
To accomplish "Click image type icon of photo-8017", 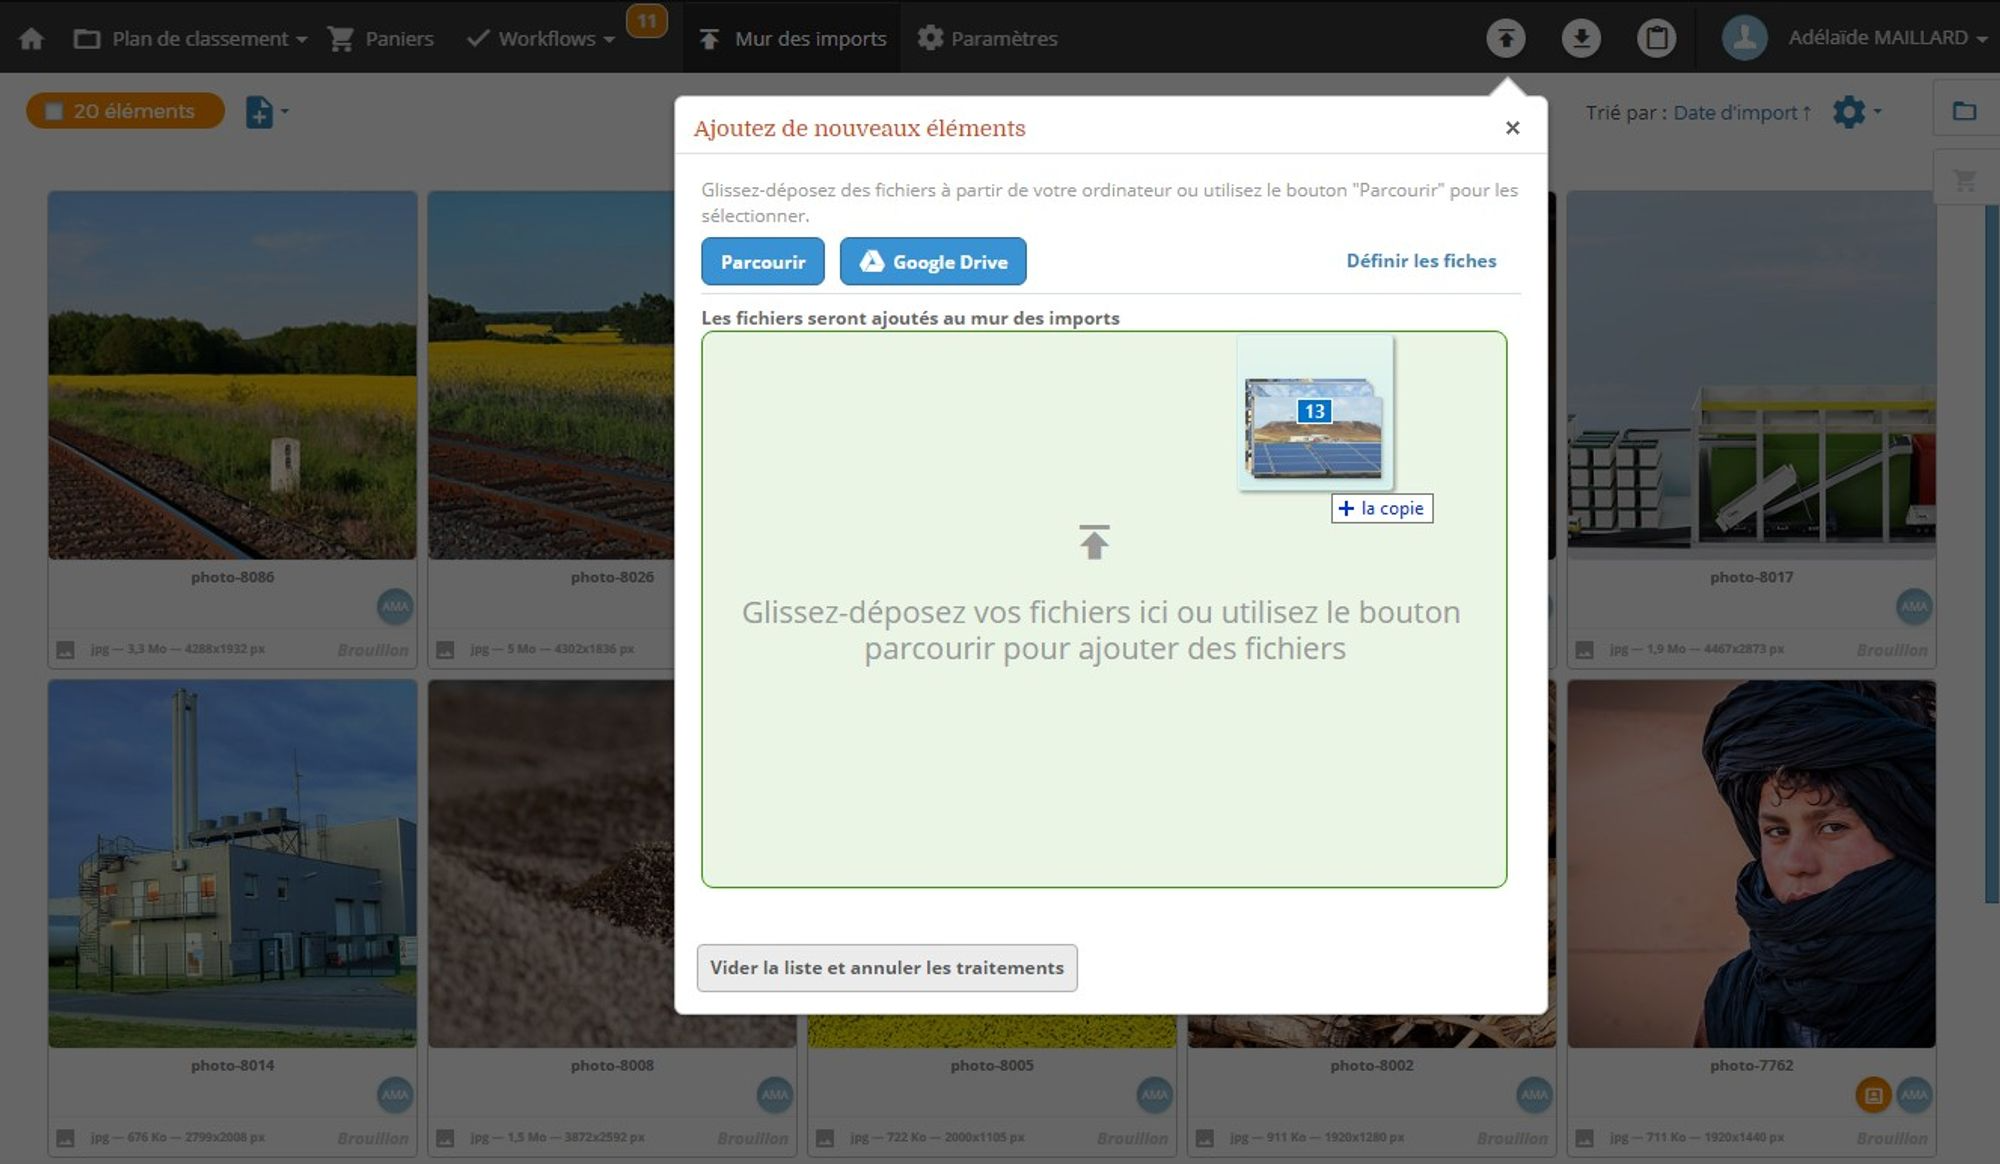I will [1585, 650].
